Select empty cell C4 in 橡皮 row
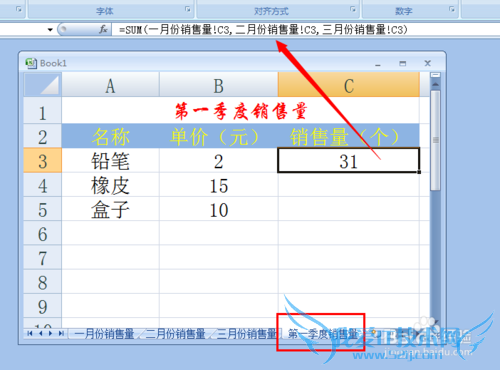Viewport: 500px width, 370px height. click(x=349, y=185)
